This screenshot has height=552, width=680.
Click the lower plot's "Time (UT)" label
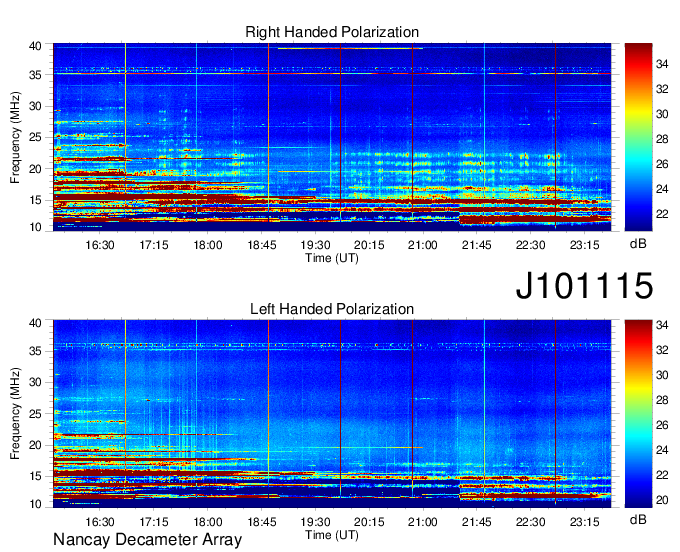tap(332, 535)
